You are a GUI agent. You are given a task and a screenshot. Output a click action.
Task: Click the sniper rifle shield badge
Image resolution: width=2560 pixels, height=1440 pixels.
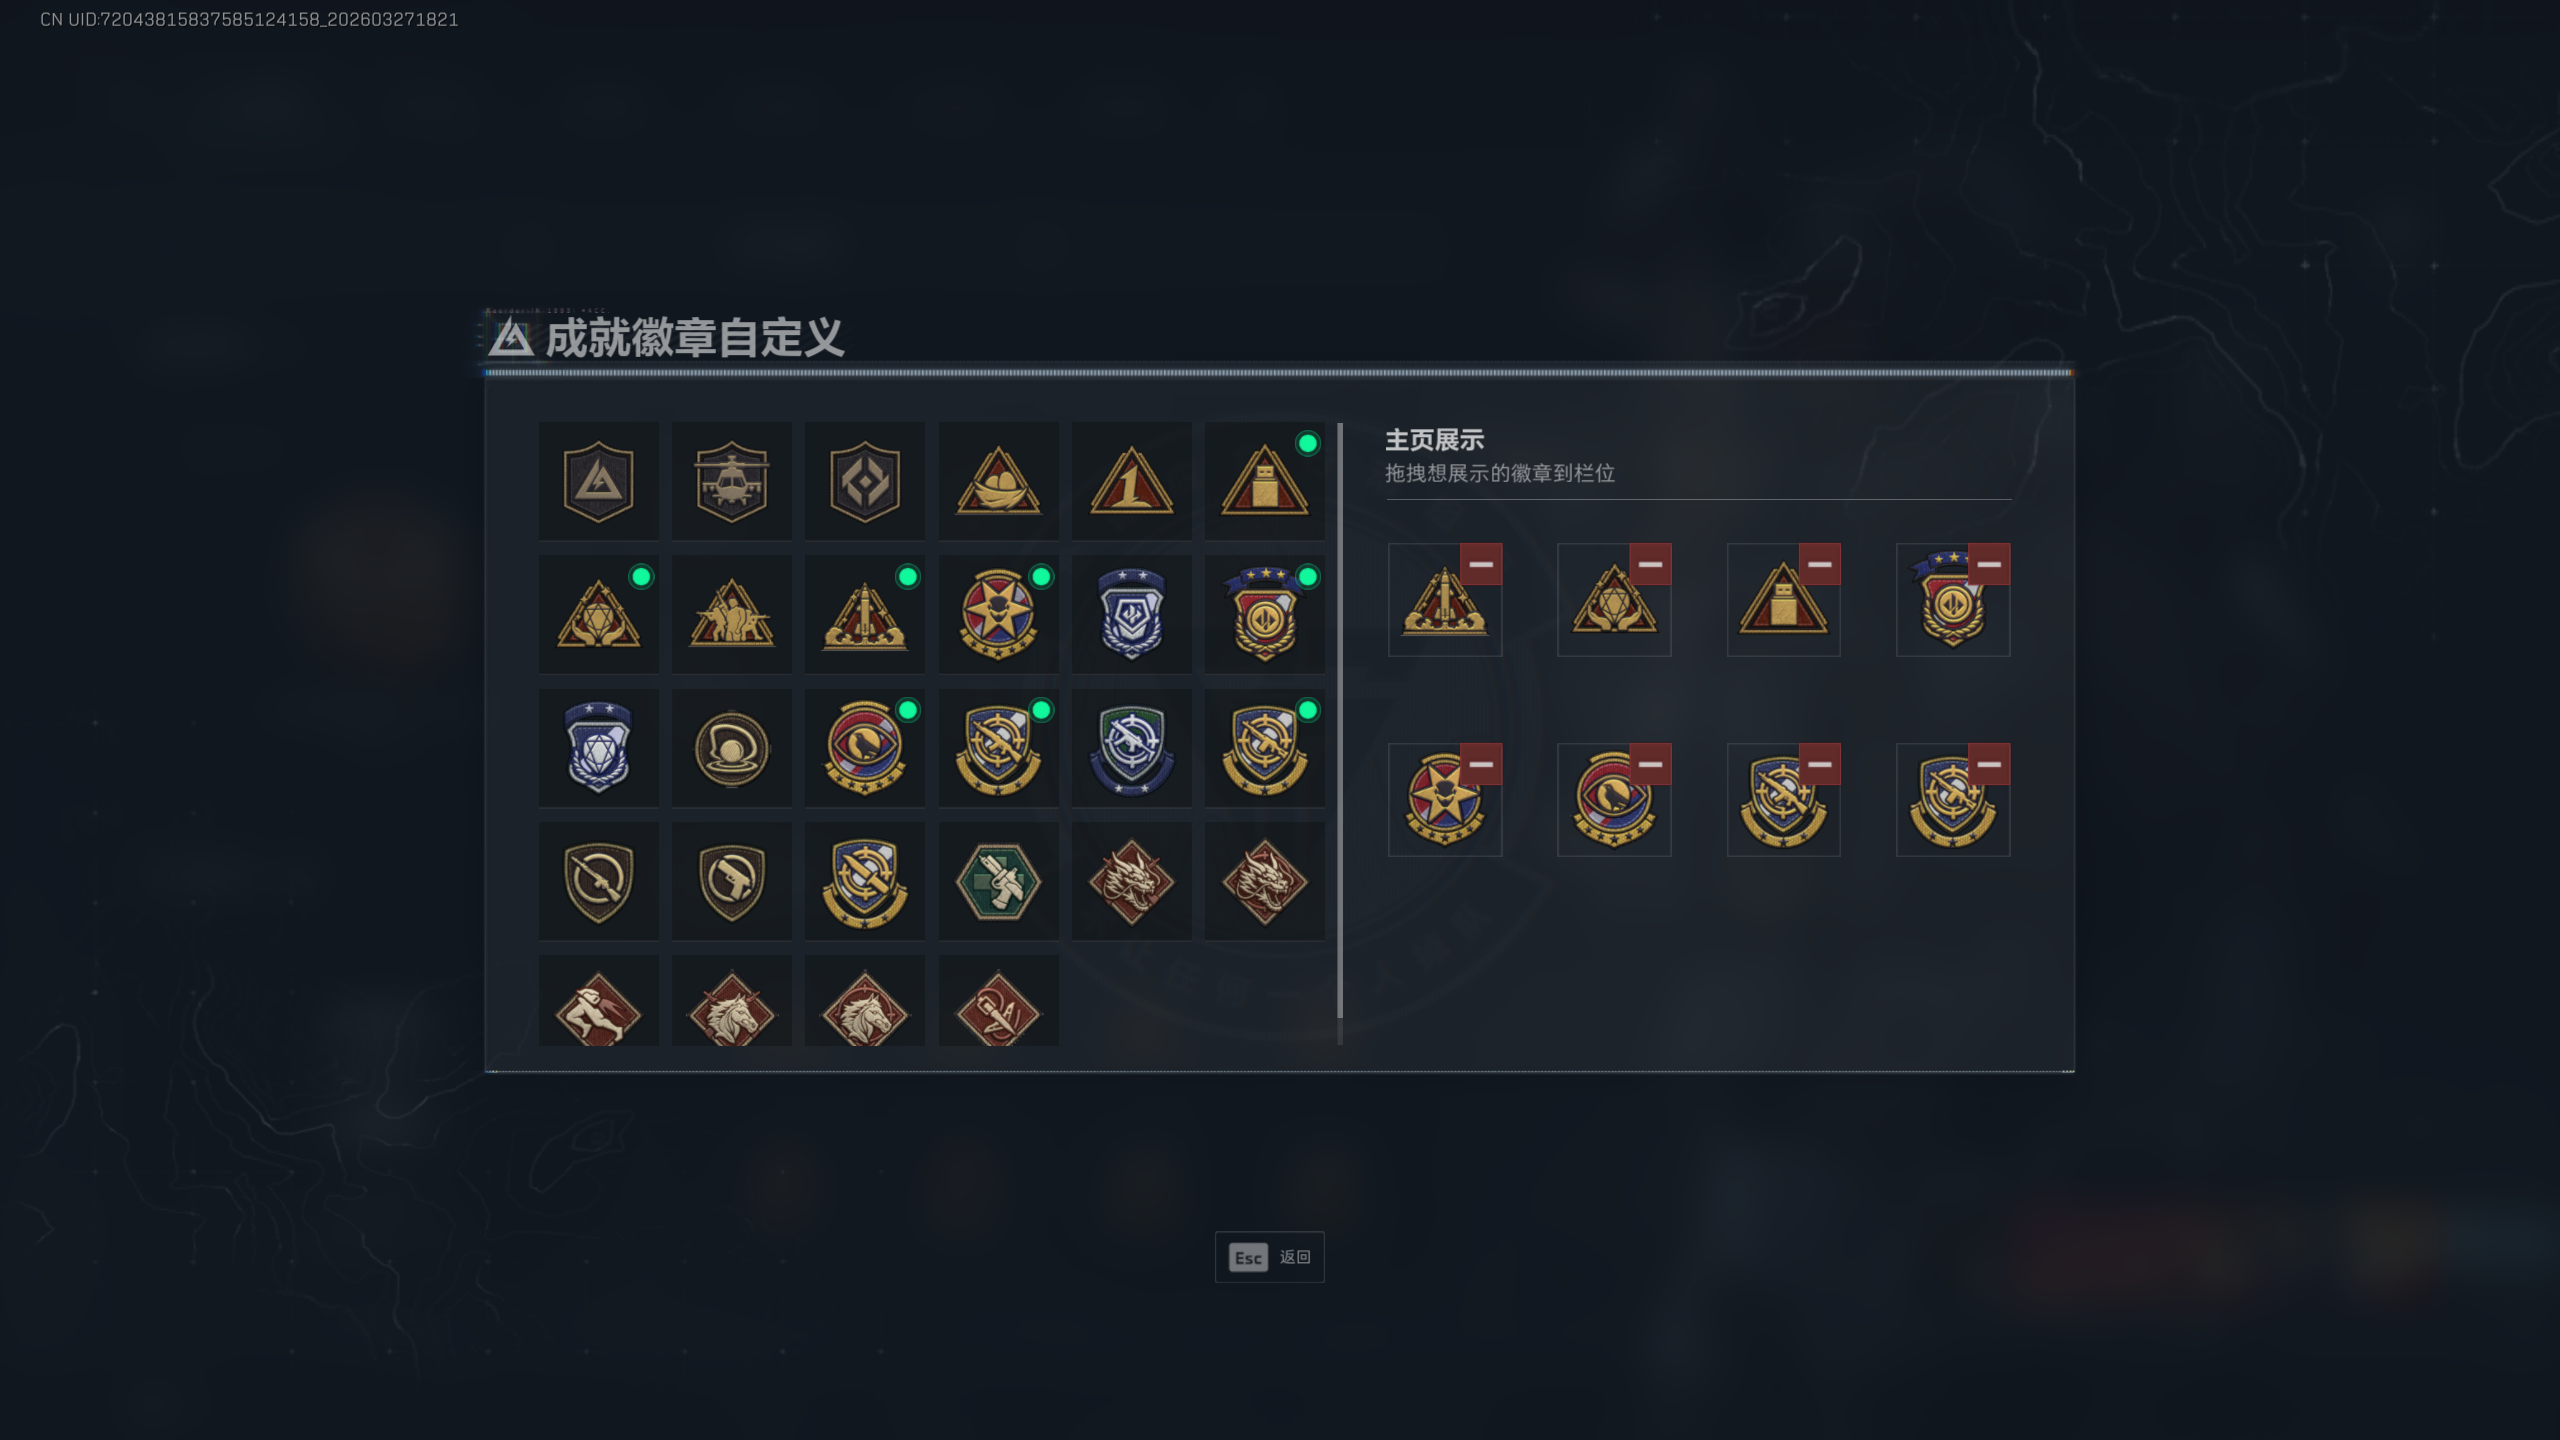tap(598, 881)
